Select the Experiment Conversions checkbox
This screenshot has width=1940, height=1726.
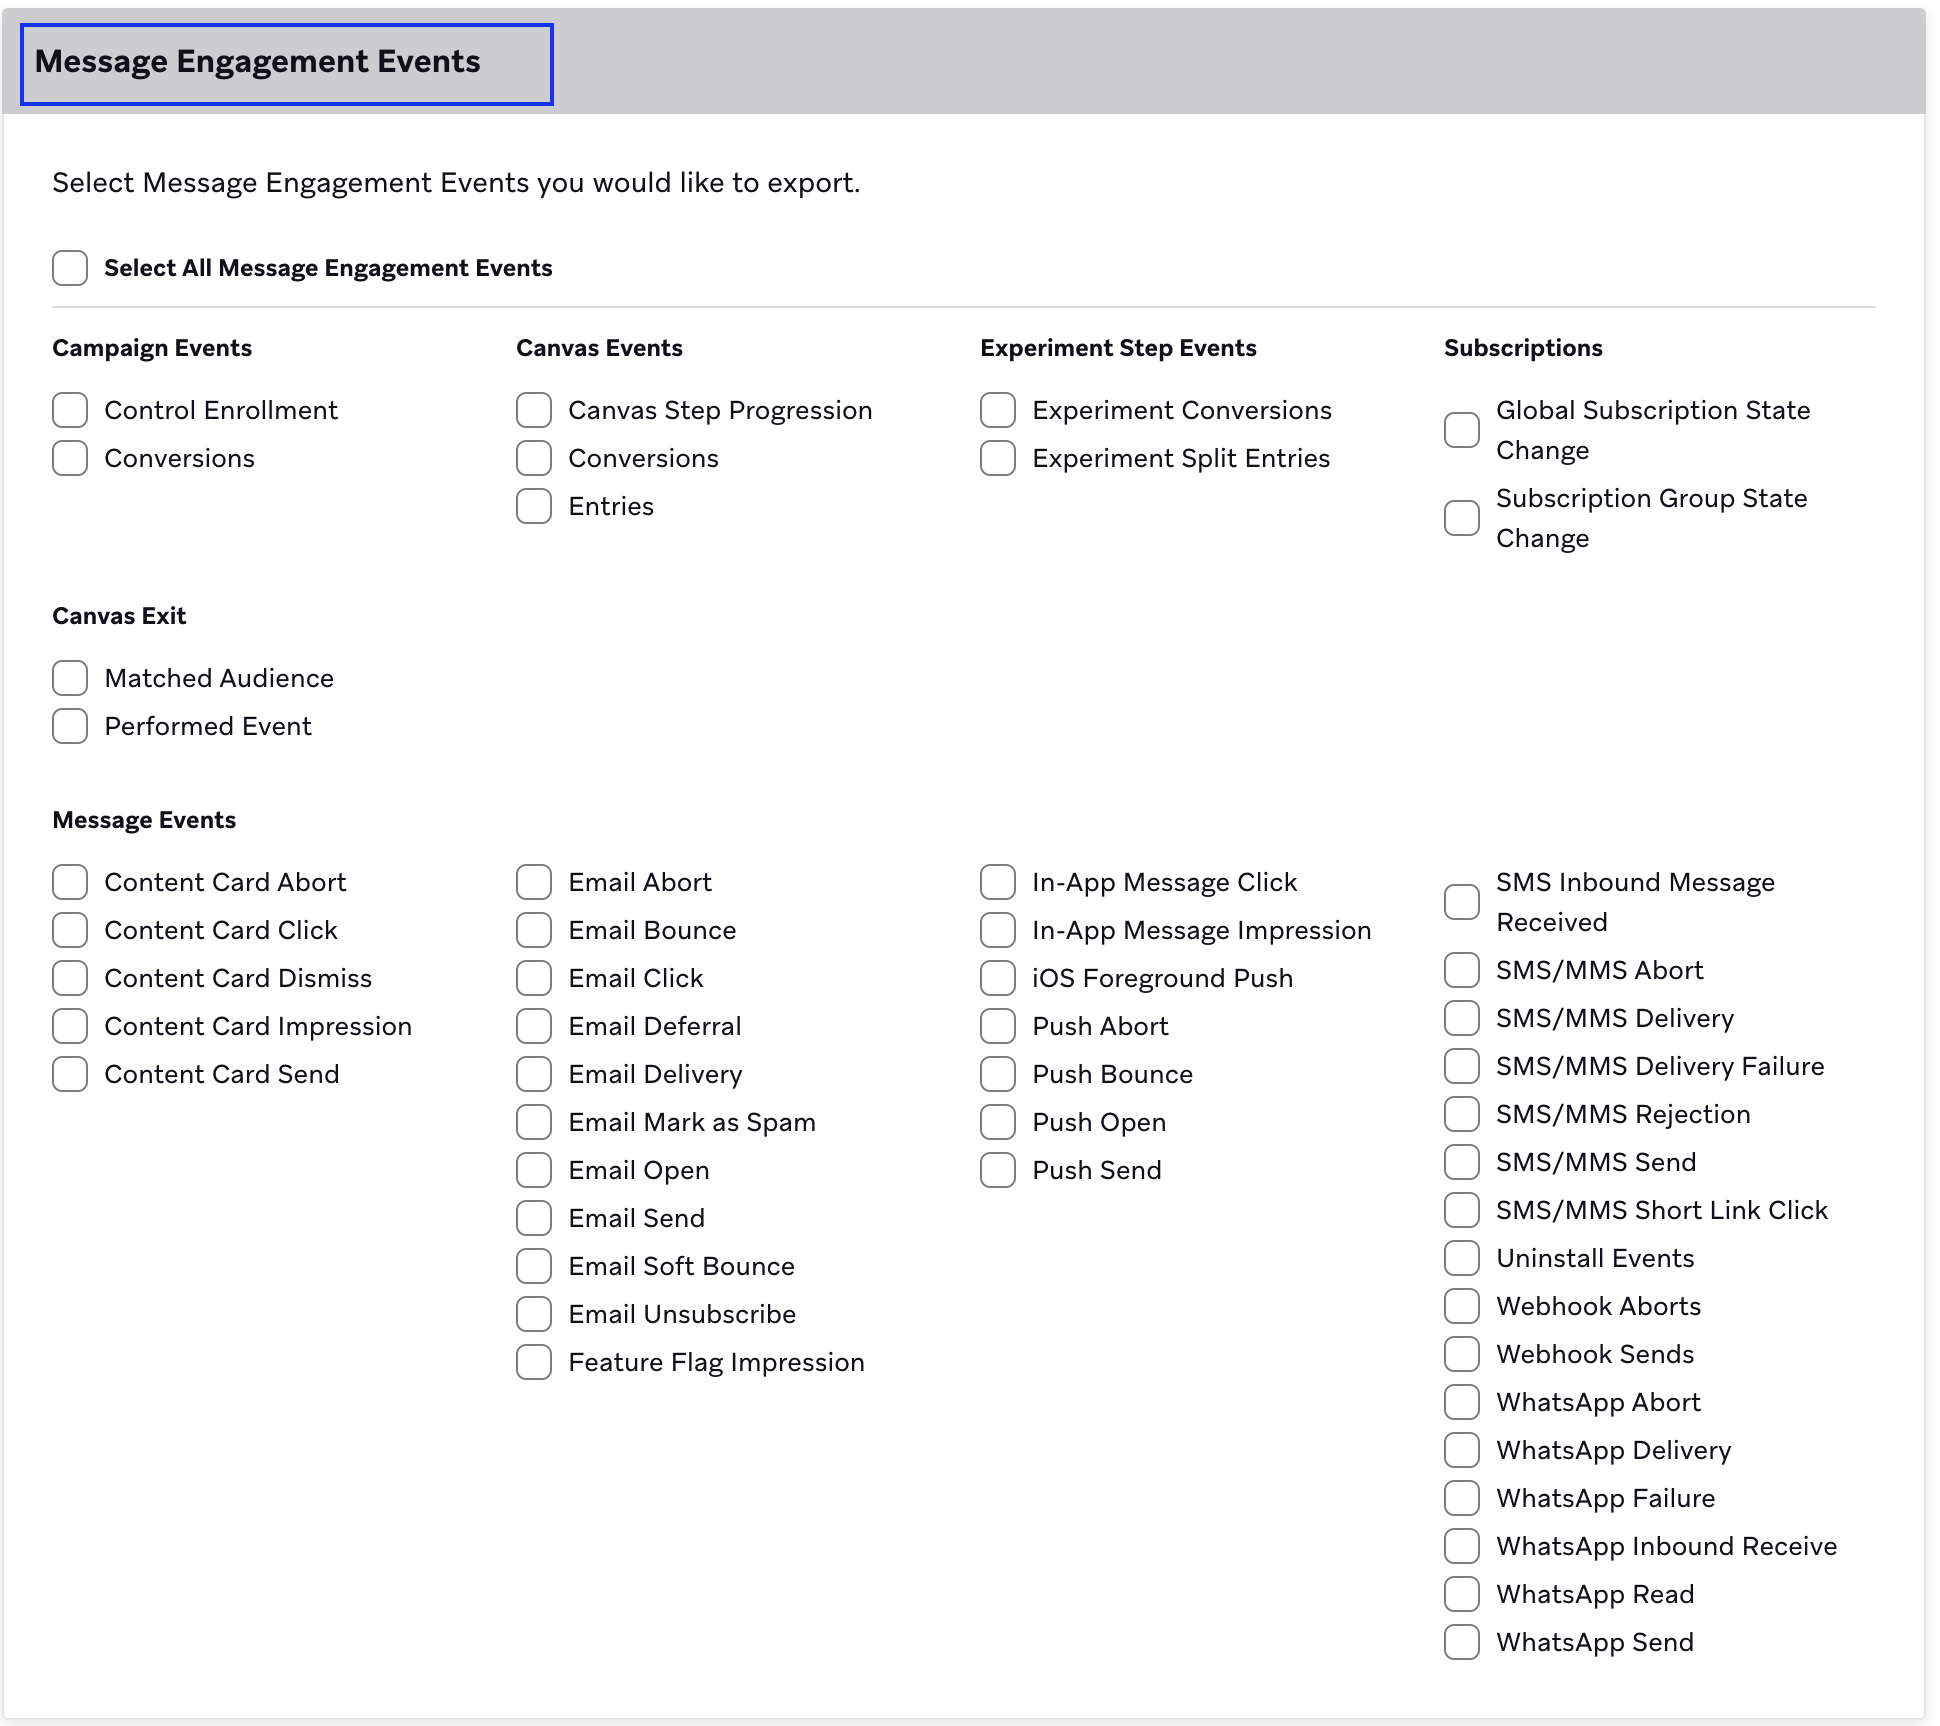998,410
